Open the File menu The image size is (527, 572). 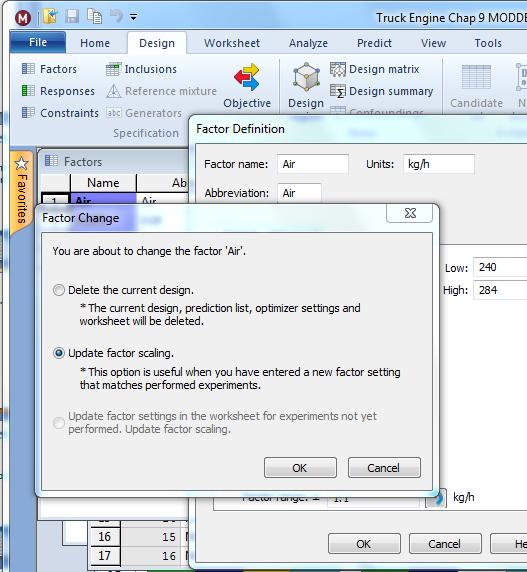tap(38, 42)
